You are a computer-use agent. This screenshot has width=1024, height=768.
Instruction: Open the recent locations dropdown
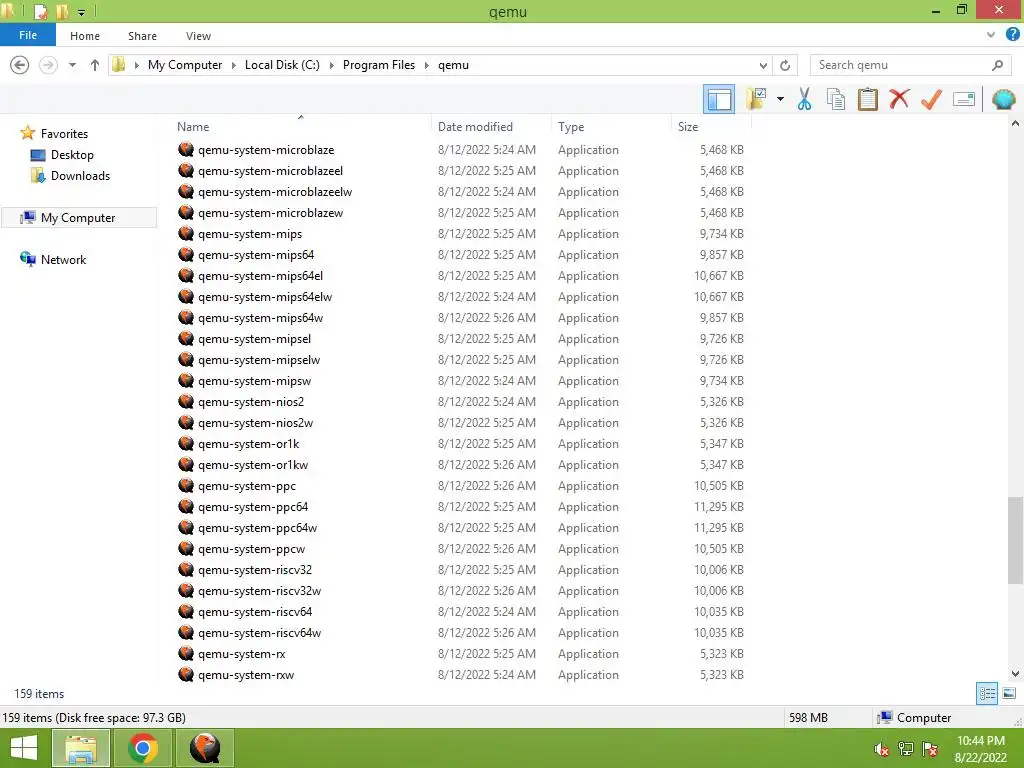(x=72, y=65)
